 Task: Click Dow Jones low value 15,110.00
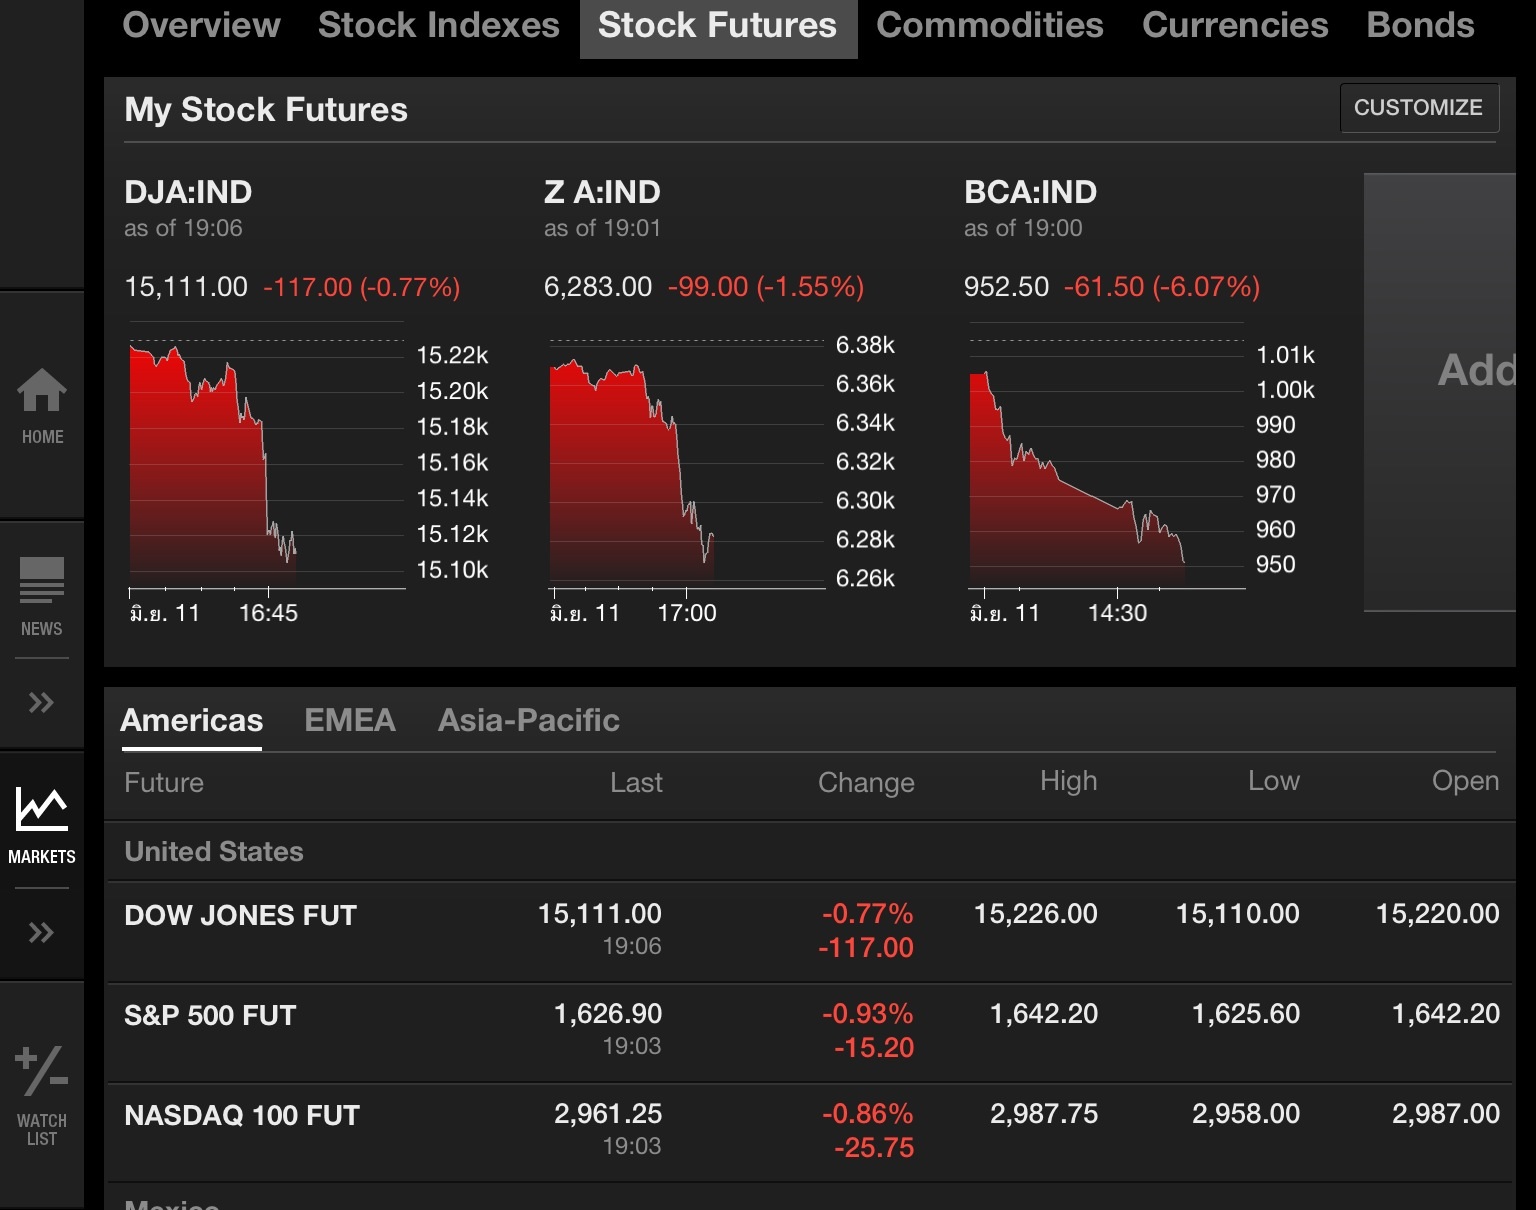pyautogui.click(x=1238, y=913)
